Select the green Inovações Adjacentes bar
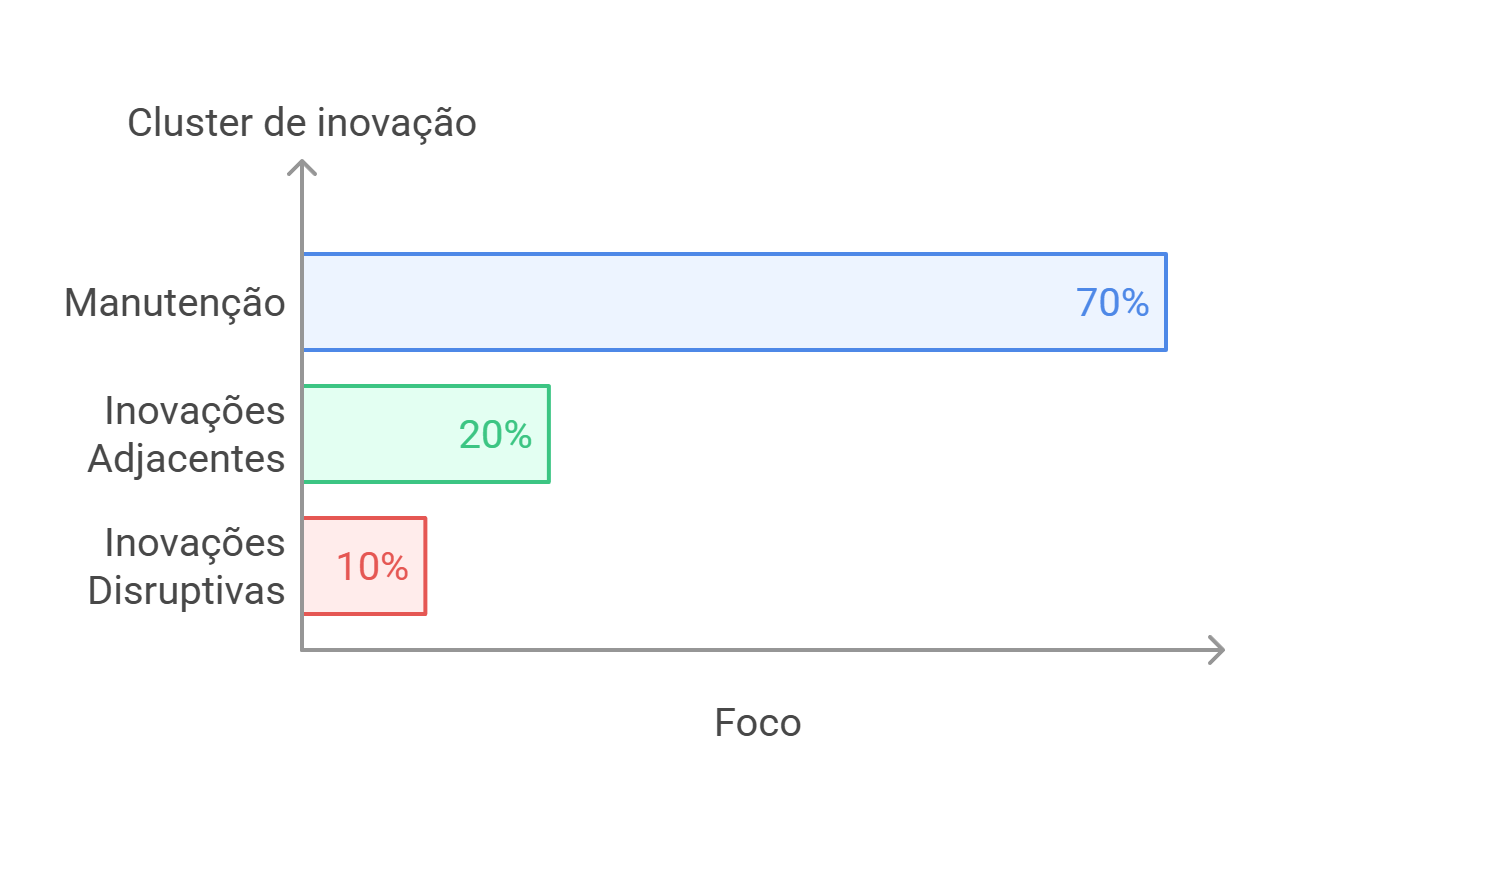This screenshot has height=892, width=1504. 426,434
